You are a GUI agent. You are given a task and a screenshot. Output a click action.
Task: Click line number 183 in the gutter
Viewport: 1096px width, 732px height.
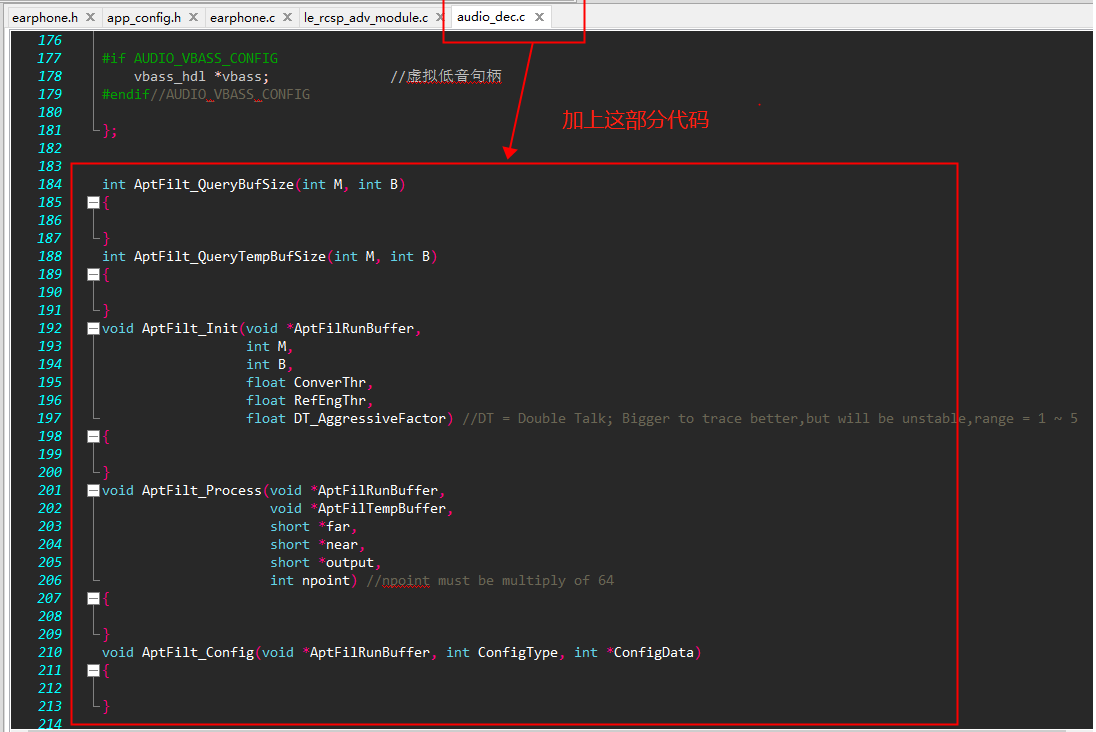click(x=50, y=166)
